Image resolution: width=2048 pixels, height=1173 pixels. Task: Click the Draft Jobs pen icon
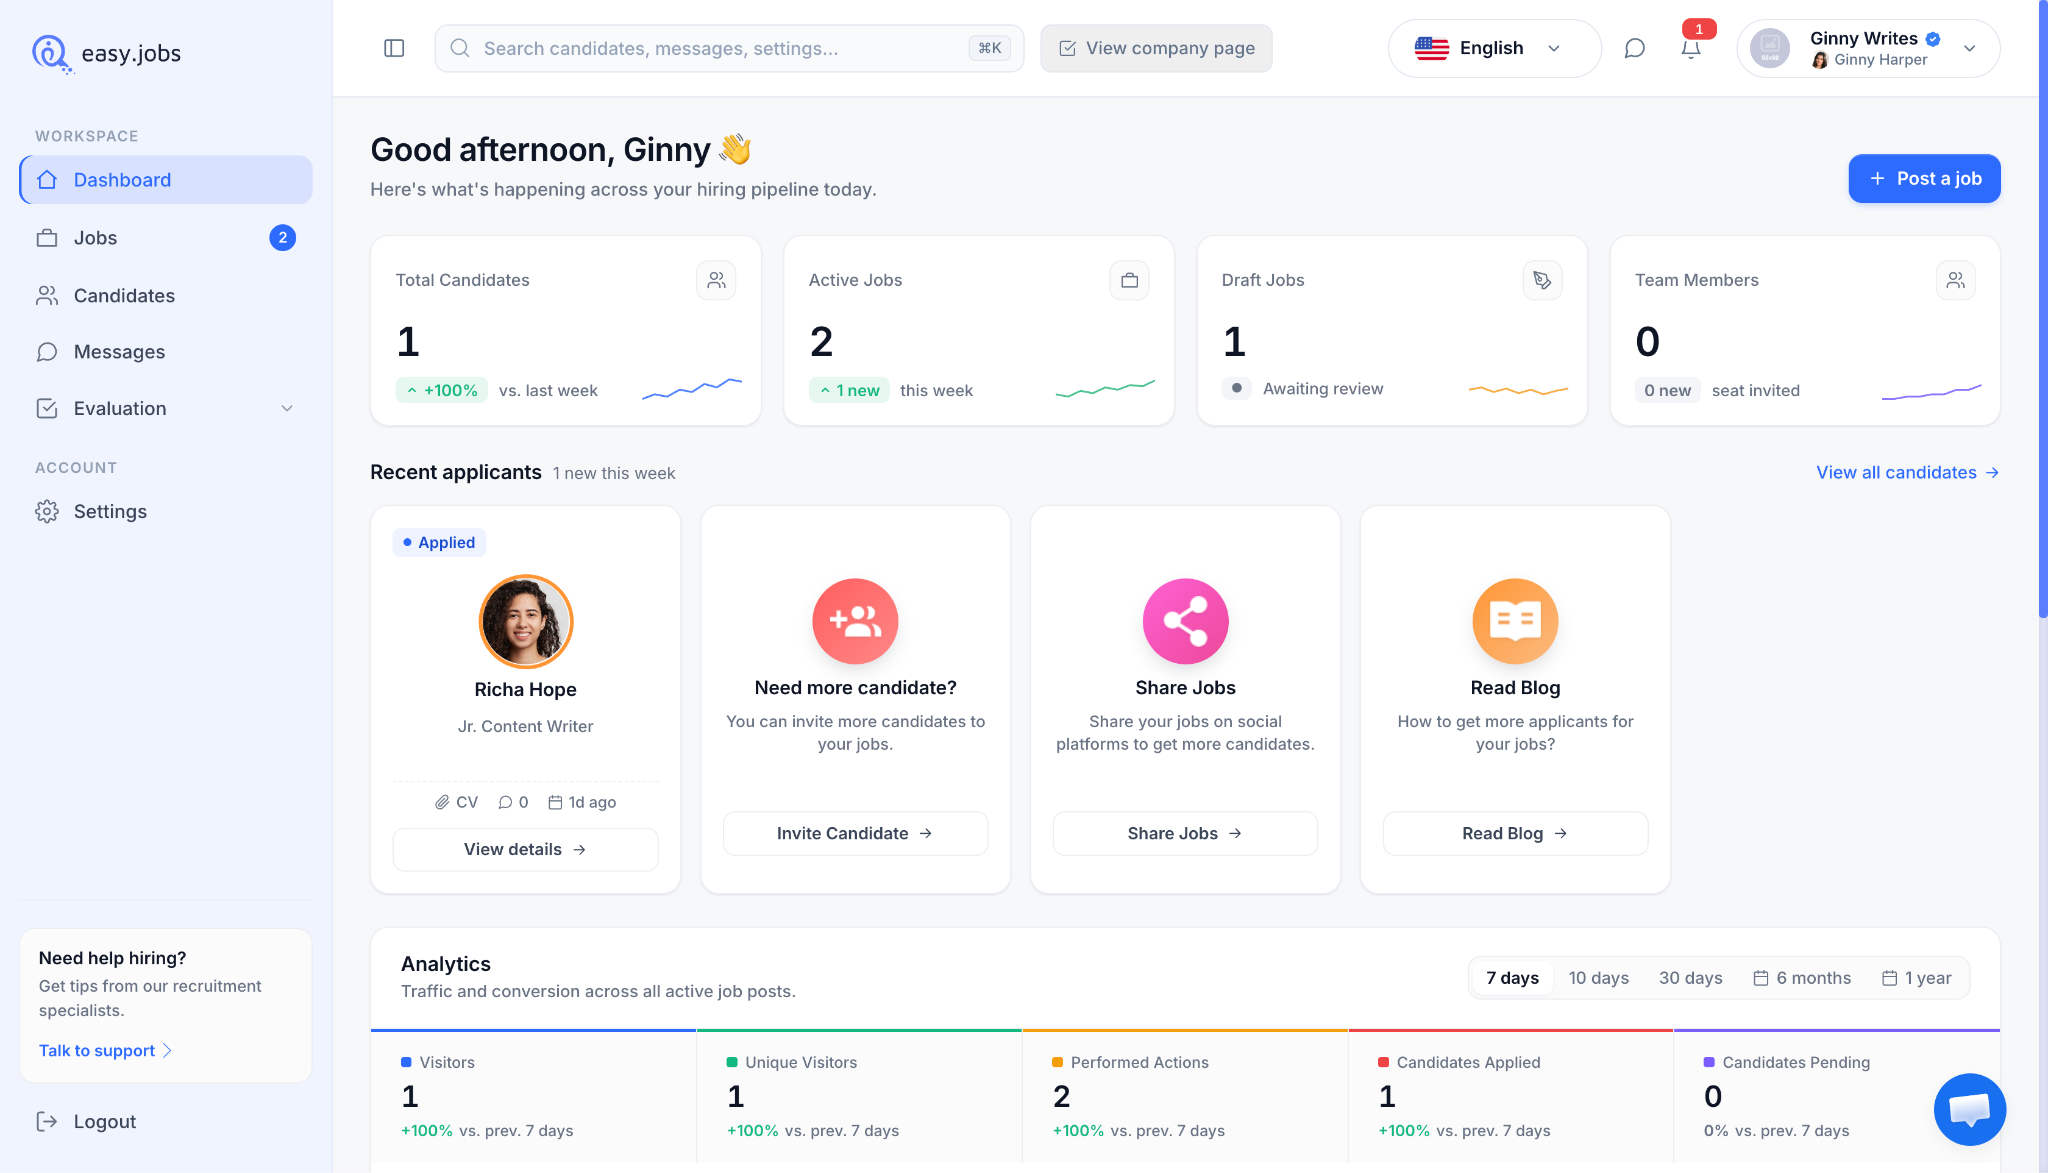pos(1542,280)
